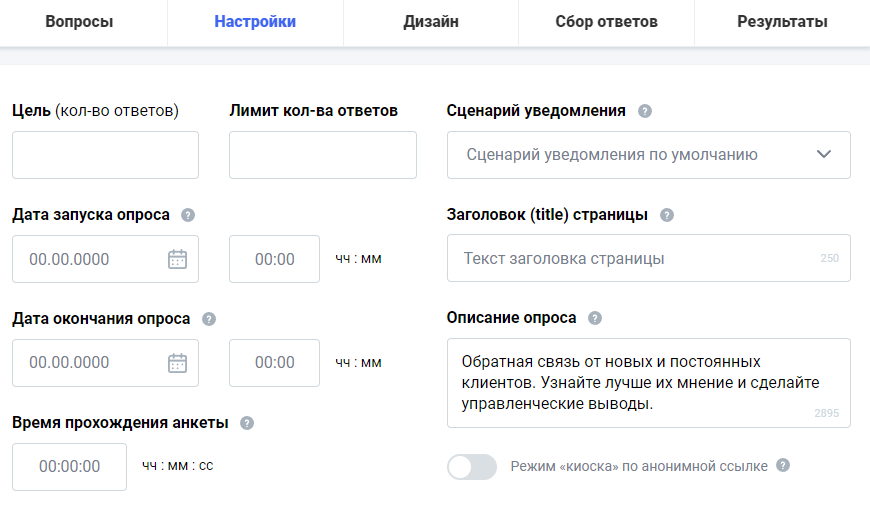Click the response goal input field
Image resolution: width=870 pixels, height=505 pixels.
coord(105,155)
